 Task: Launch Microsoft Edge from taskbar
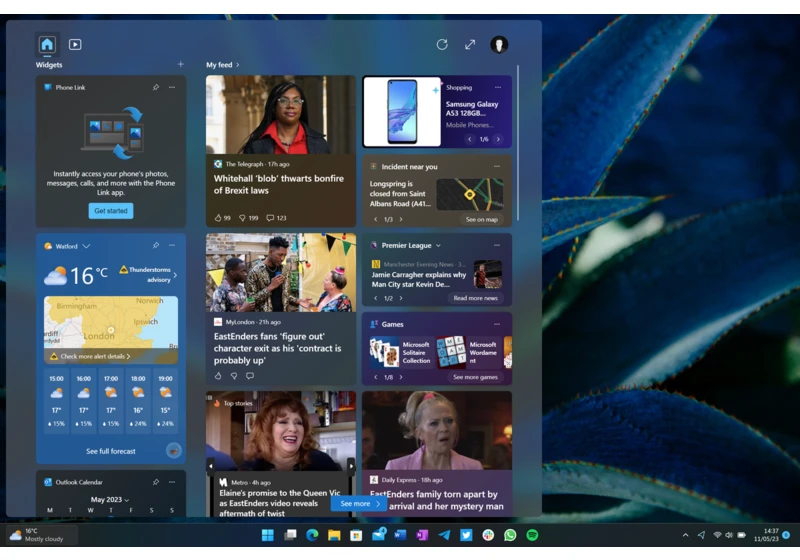[x=312, y=535]
